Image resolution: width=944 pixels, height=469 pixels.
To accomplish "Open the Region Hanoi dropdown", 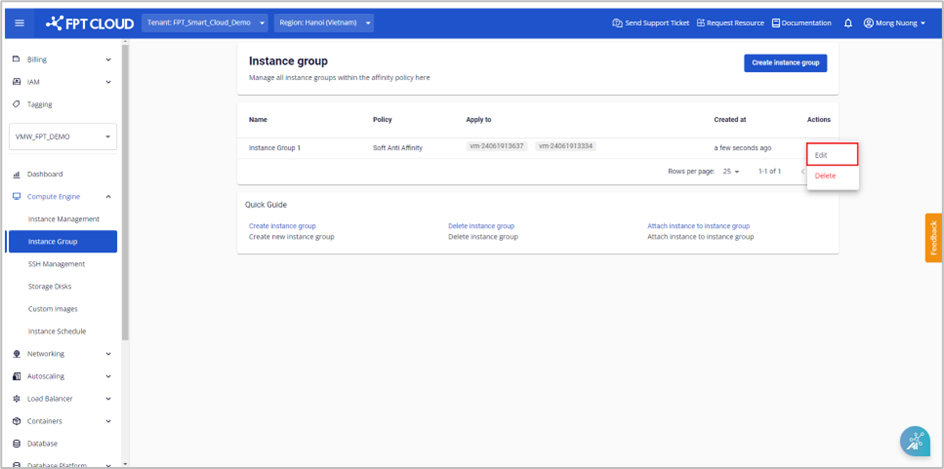I will (x=323, y=22).
